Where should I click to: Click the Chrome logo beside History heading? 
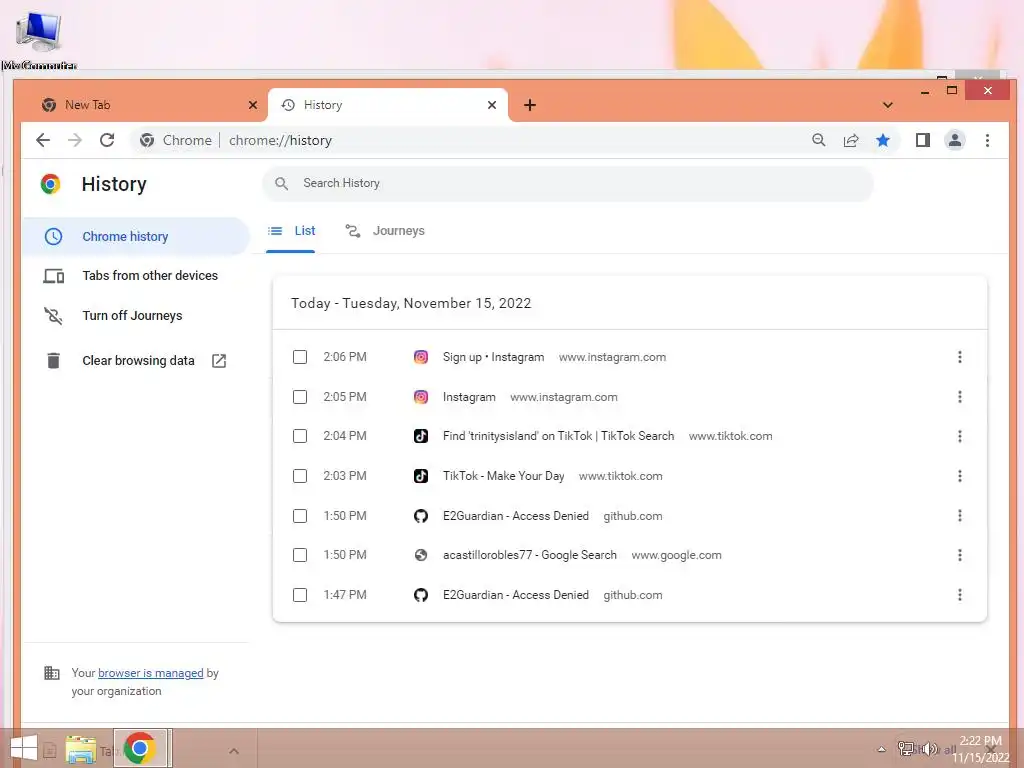(x=51, y=184)
